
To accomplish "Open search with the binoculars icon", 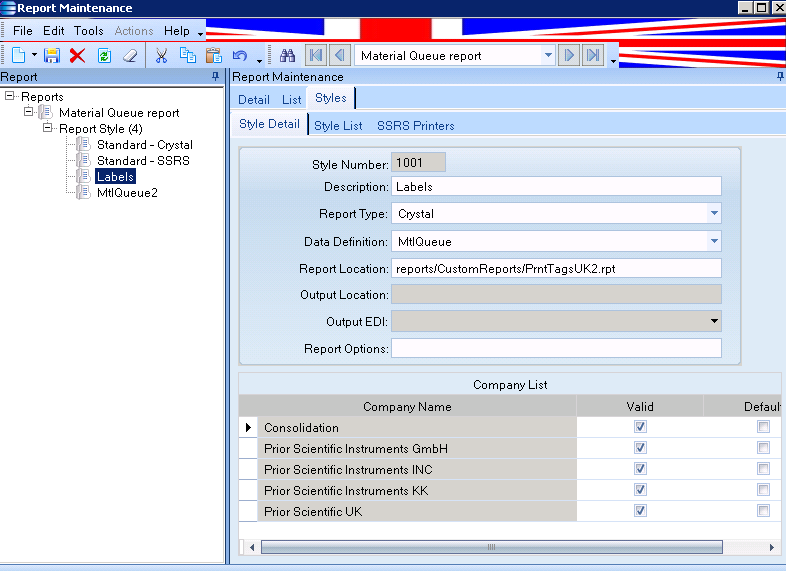I will click(287, 55).
